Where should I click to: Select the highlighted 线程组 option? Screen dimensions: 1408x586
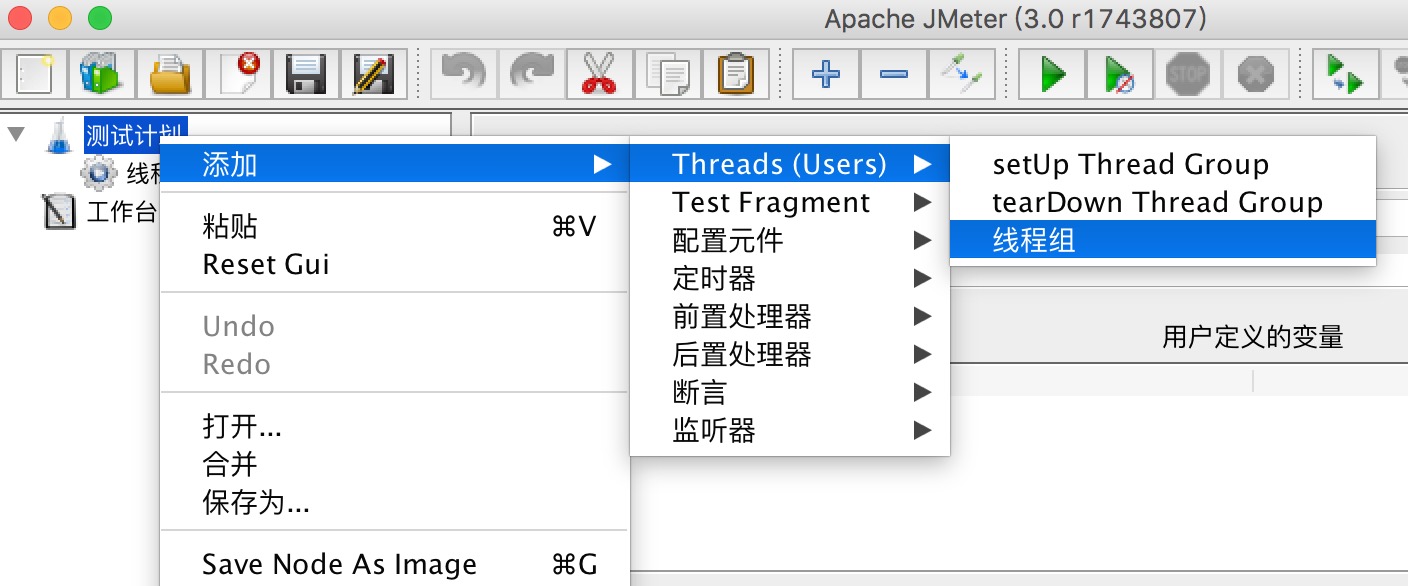click(1163, 240)
